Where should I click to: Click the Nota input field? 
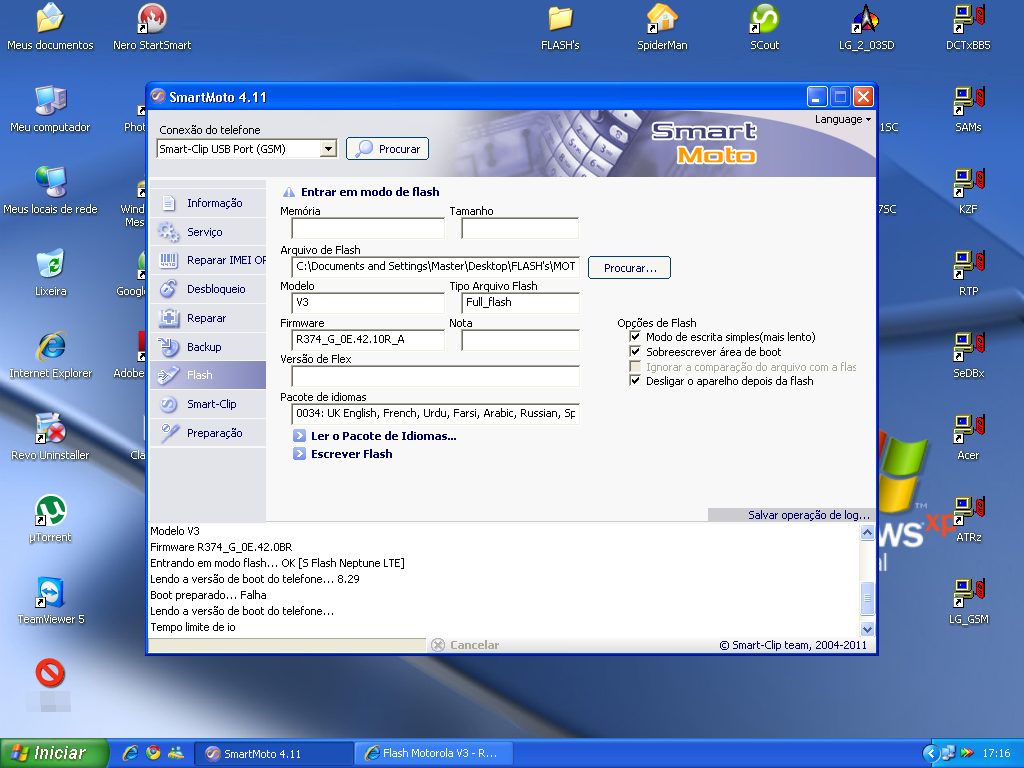tap(520, 340)
